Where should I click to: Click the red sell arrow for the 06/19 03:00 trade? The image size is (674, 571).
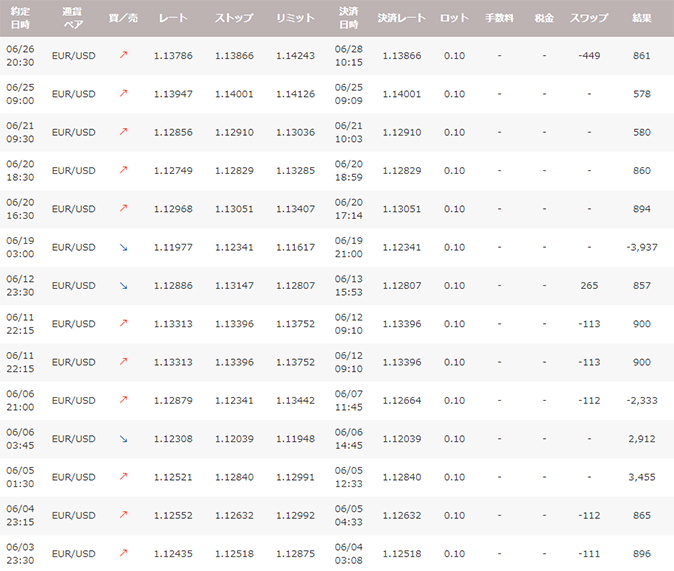point(124,247)
